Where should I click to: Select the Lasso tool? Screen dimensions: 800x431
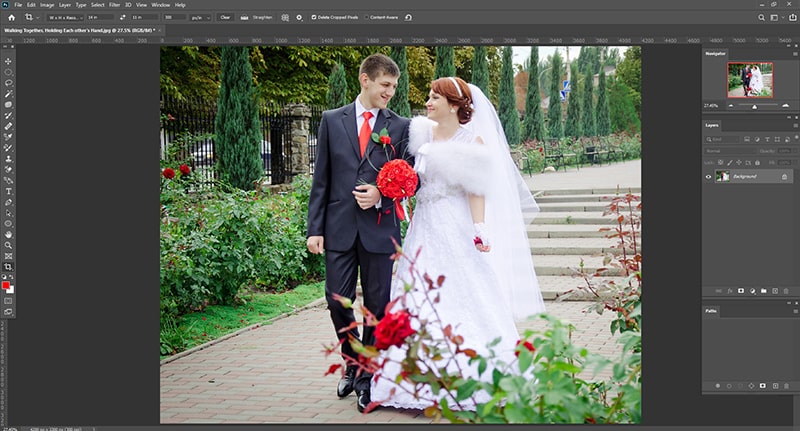point(8,83)
